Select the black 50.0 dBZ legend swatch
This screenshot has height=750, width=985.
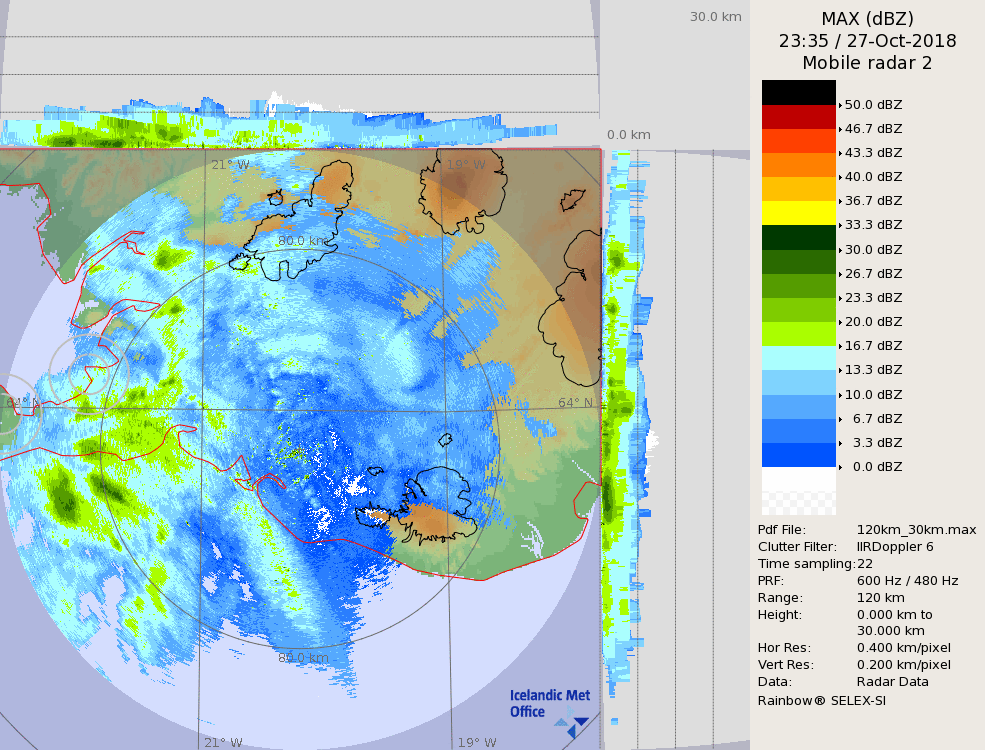tap(798, 93)
